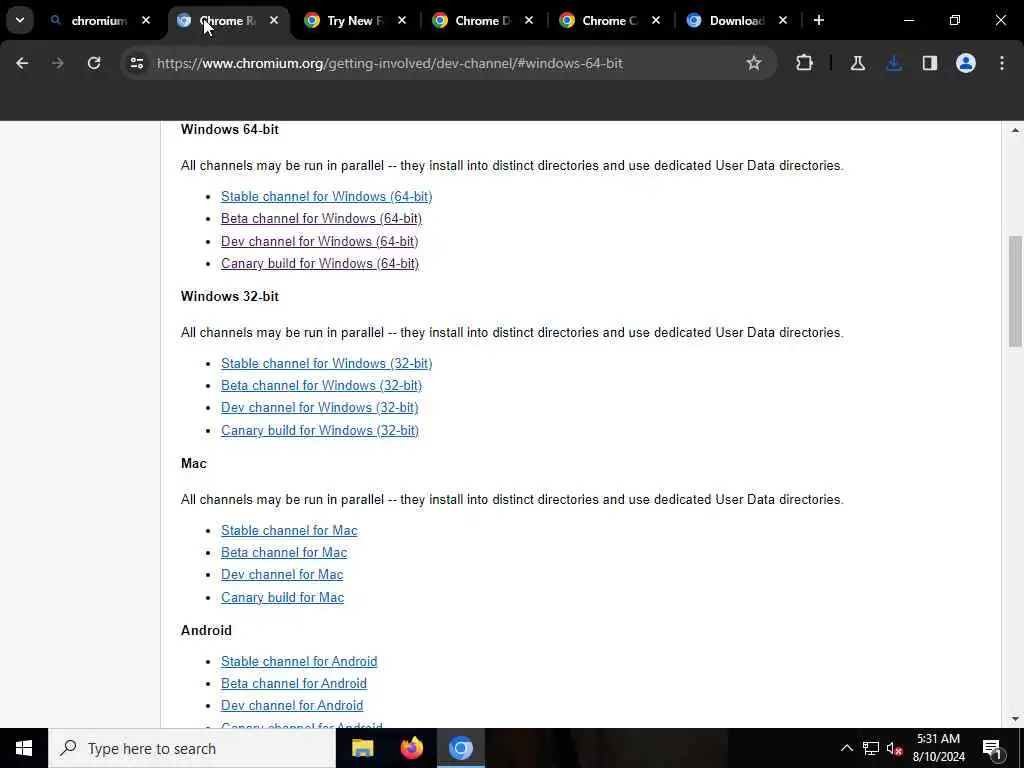
Task: Open Canary build for Windows (64-bit) link
Action: coord(320,264)
